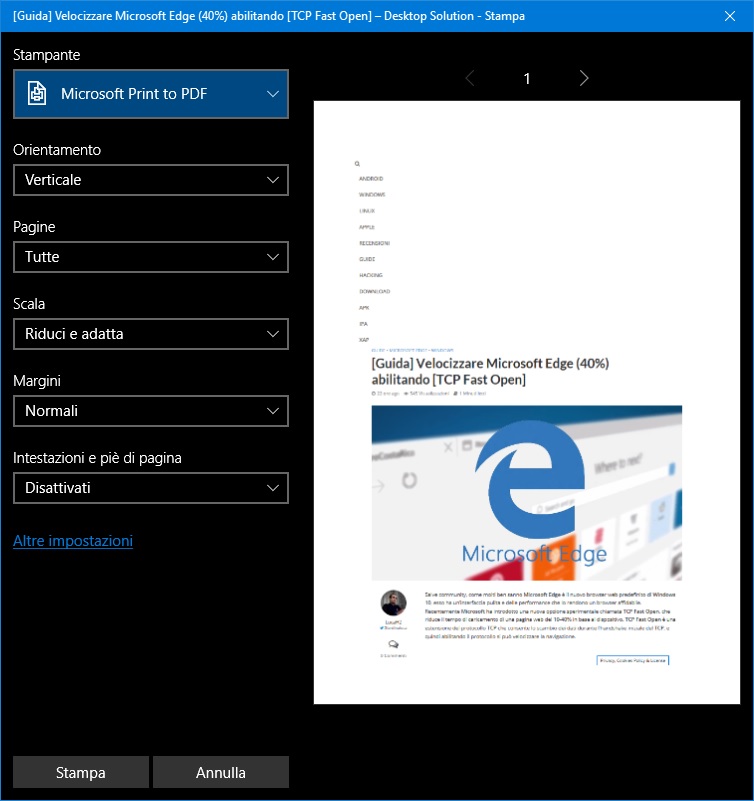Click the search icon in preview

pyautogui.click(x=357, y=164)
